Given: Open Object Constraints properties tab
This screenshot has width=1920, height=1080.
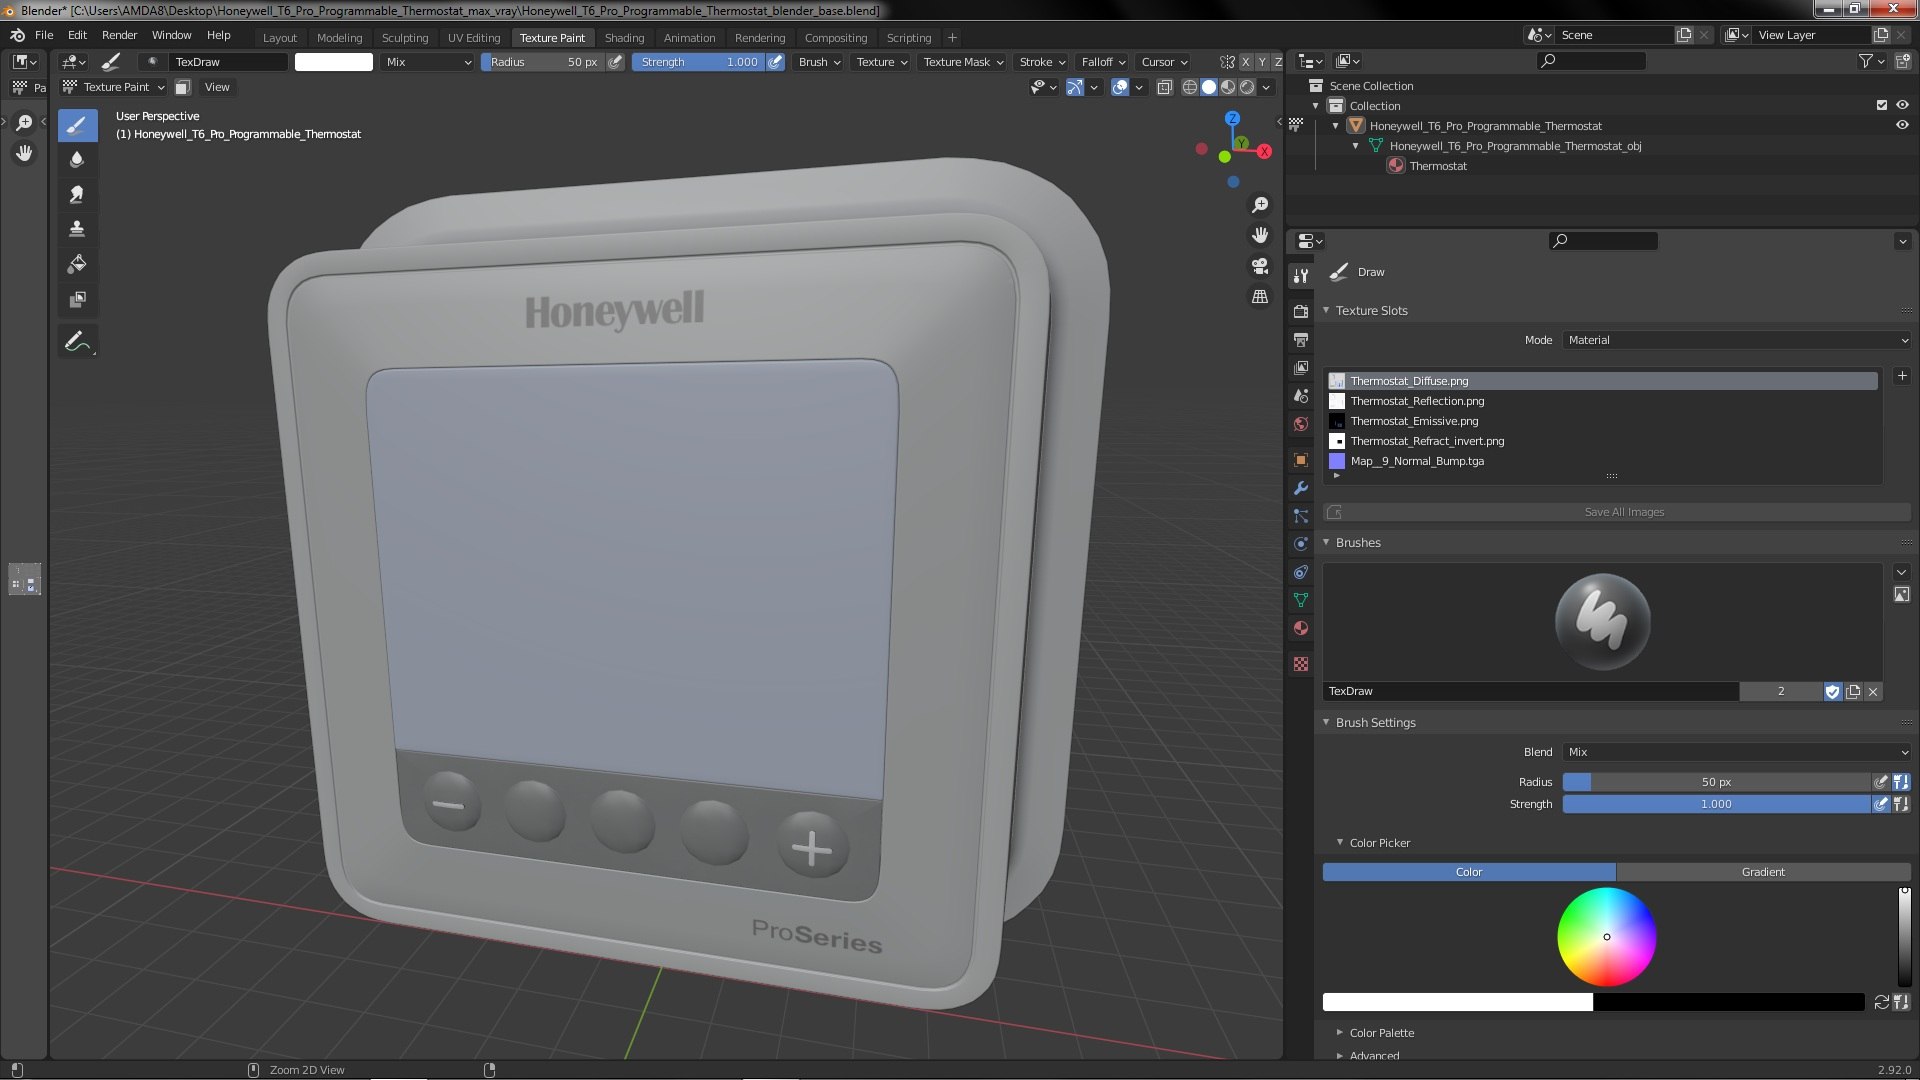Looking at the screenshot, I should (1301, 572).
